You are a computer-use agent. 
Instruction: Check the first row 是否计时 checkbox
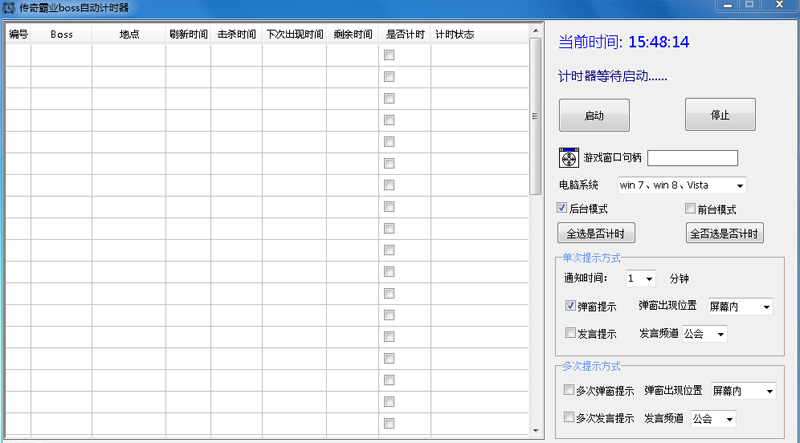389,55
